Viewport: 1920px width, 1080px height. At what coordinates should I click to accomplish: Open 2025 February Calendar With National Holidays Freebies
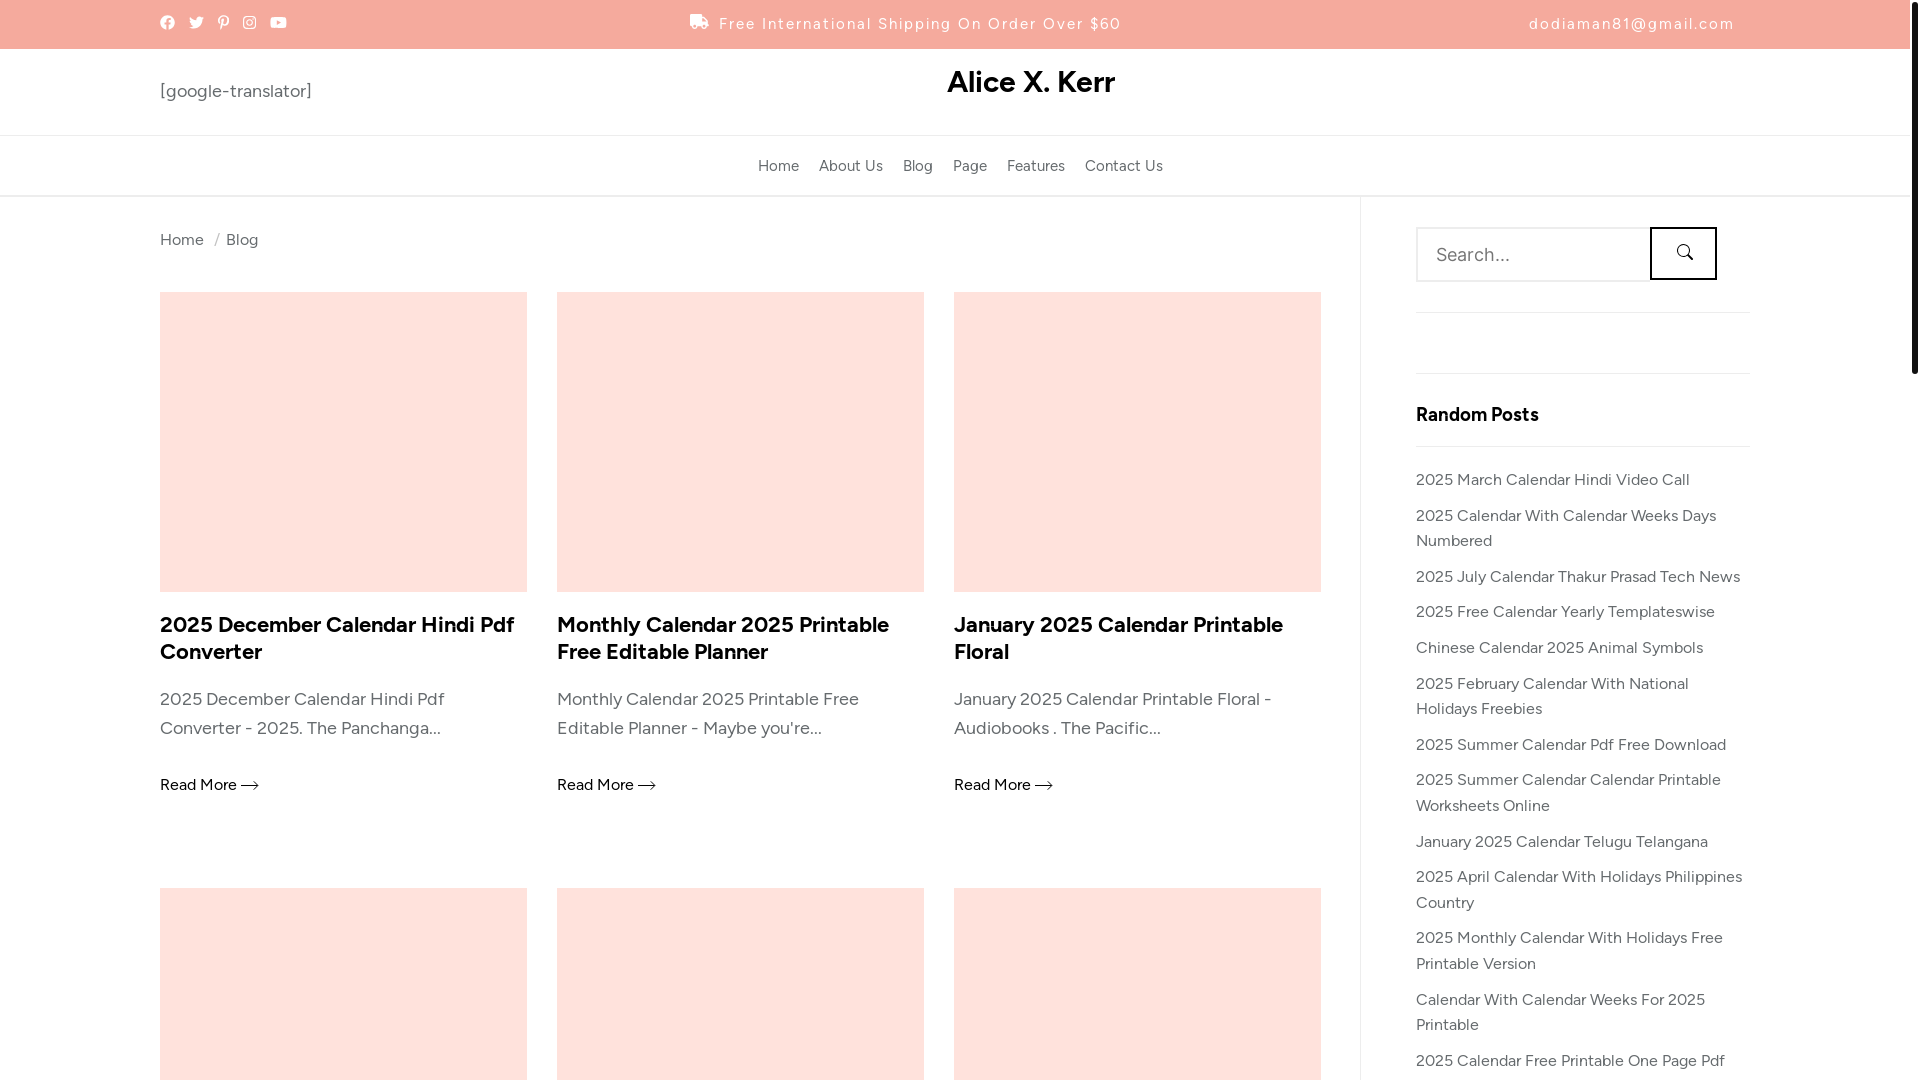point(1552,696)
